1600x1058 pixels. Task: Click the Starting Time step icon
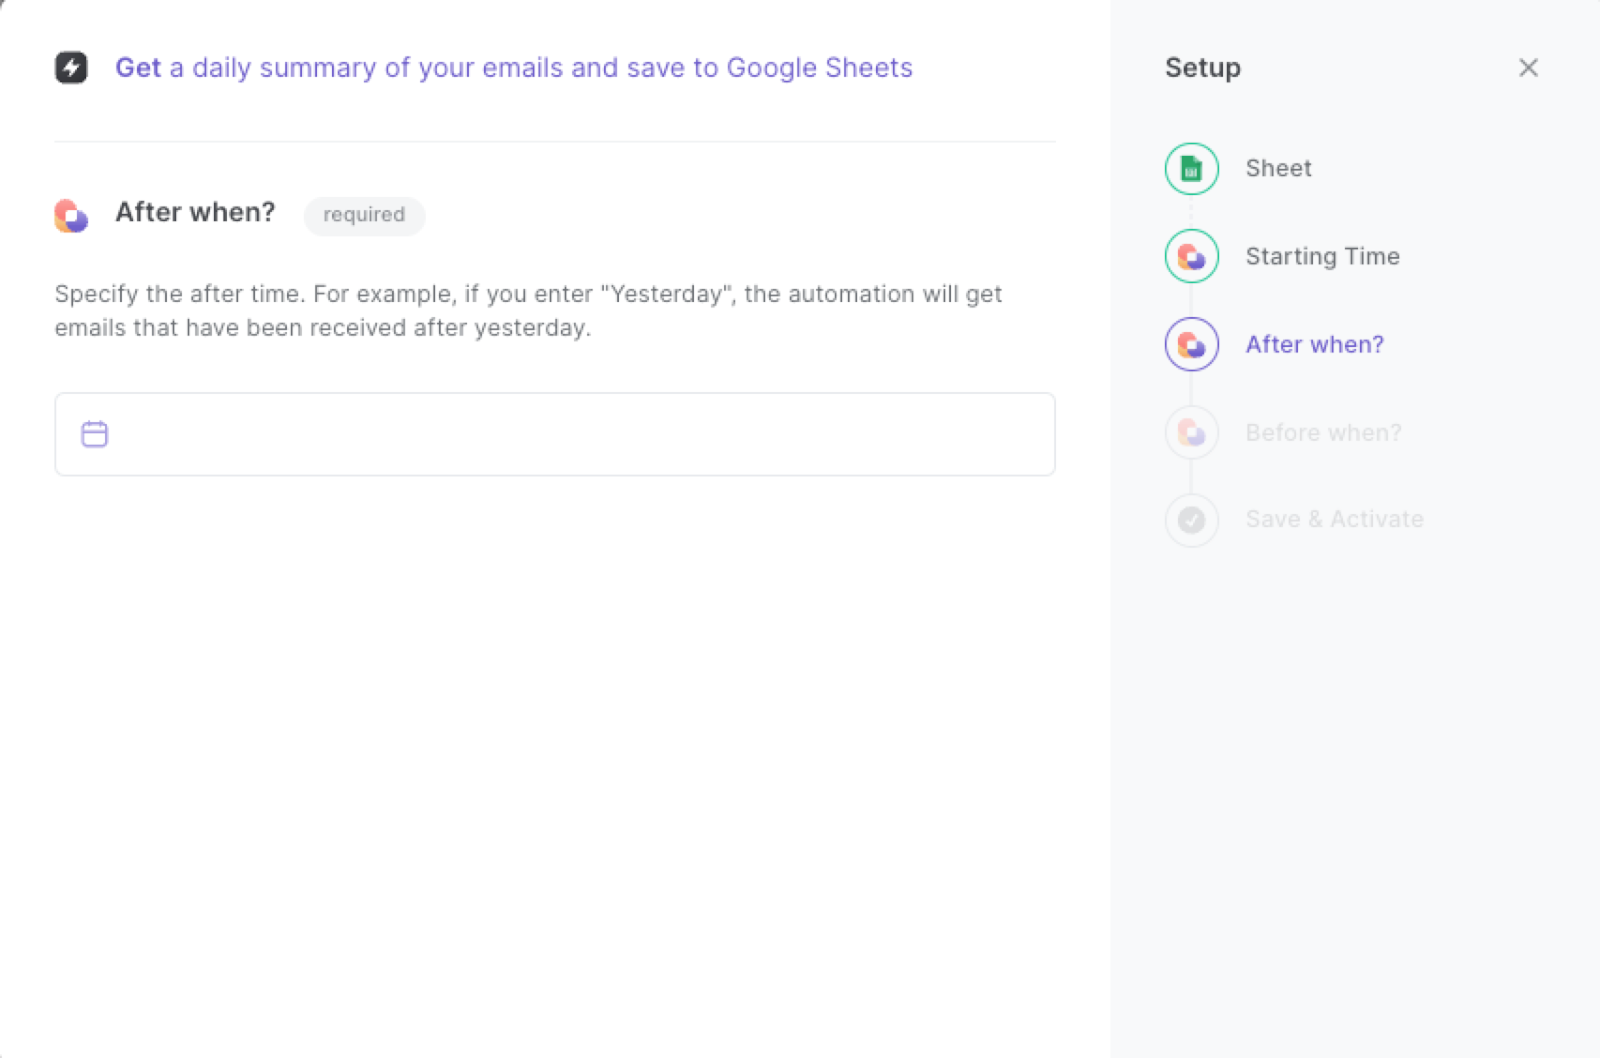(x=1192, y=256)
